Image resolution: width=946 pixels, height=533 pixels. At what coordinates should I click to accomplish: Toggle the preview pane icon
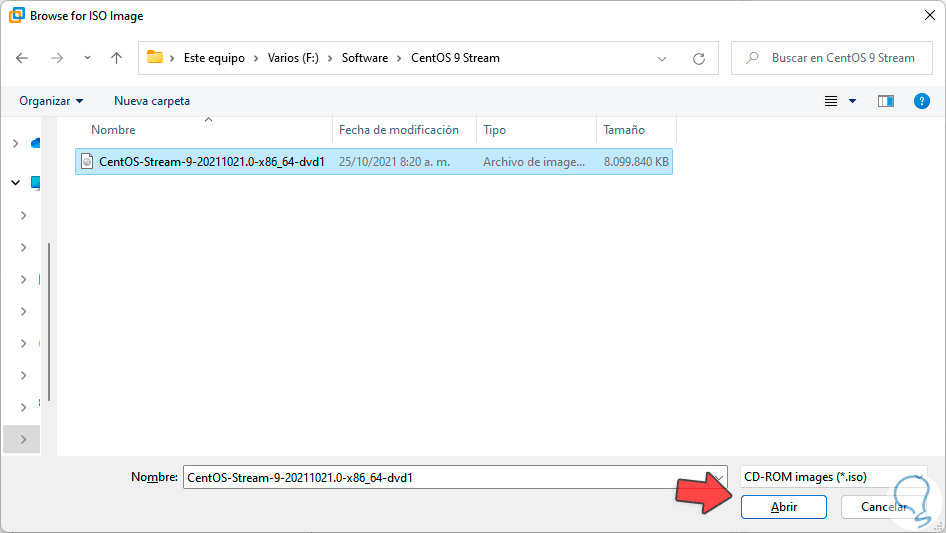[886, 101]
